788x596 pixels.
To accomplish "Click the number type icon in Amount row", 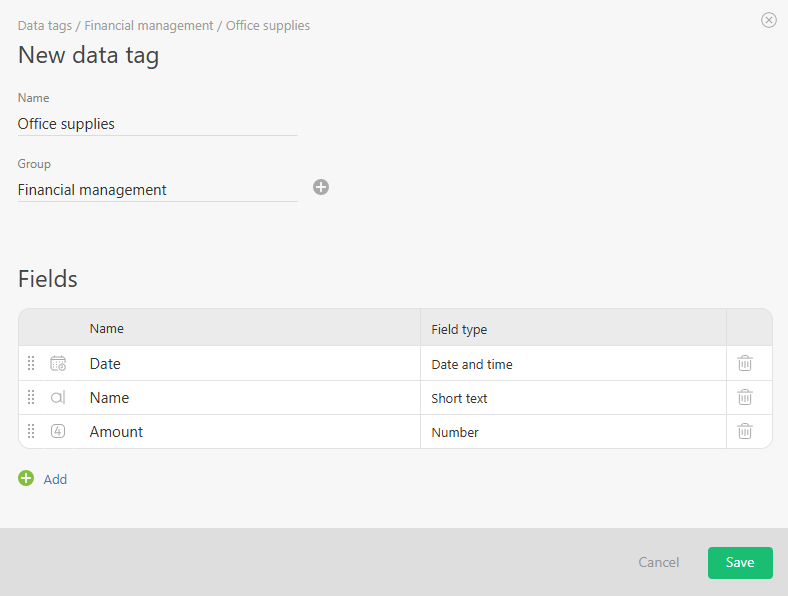I will 58,432.
